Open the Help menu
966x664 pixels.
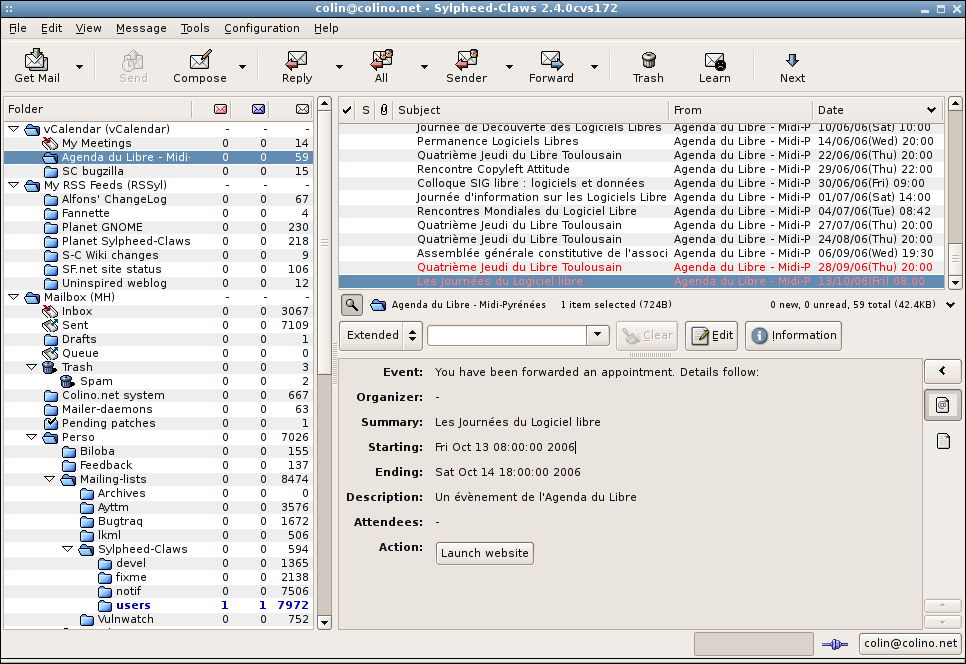point(326,28)
